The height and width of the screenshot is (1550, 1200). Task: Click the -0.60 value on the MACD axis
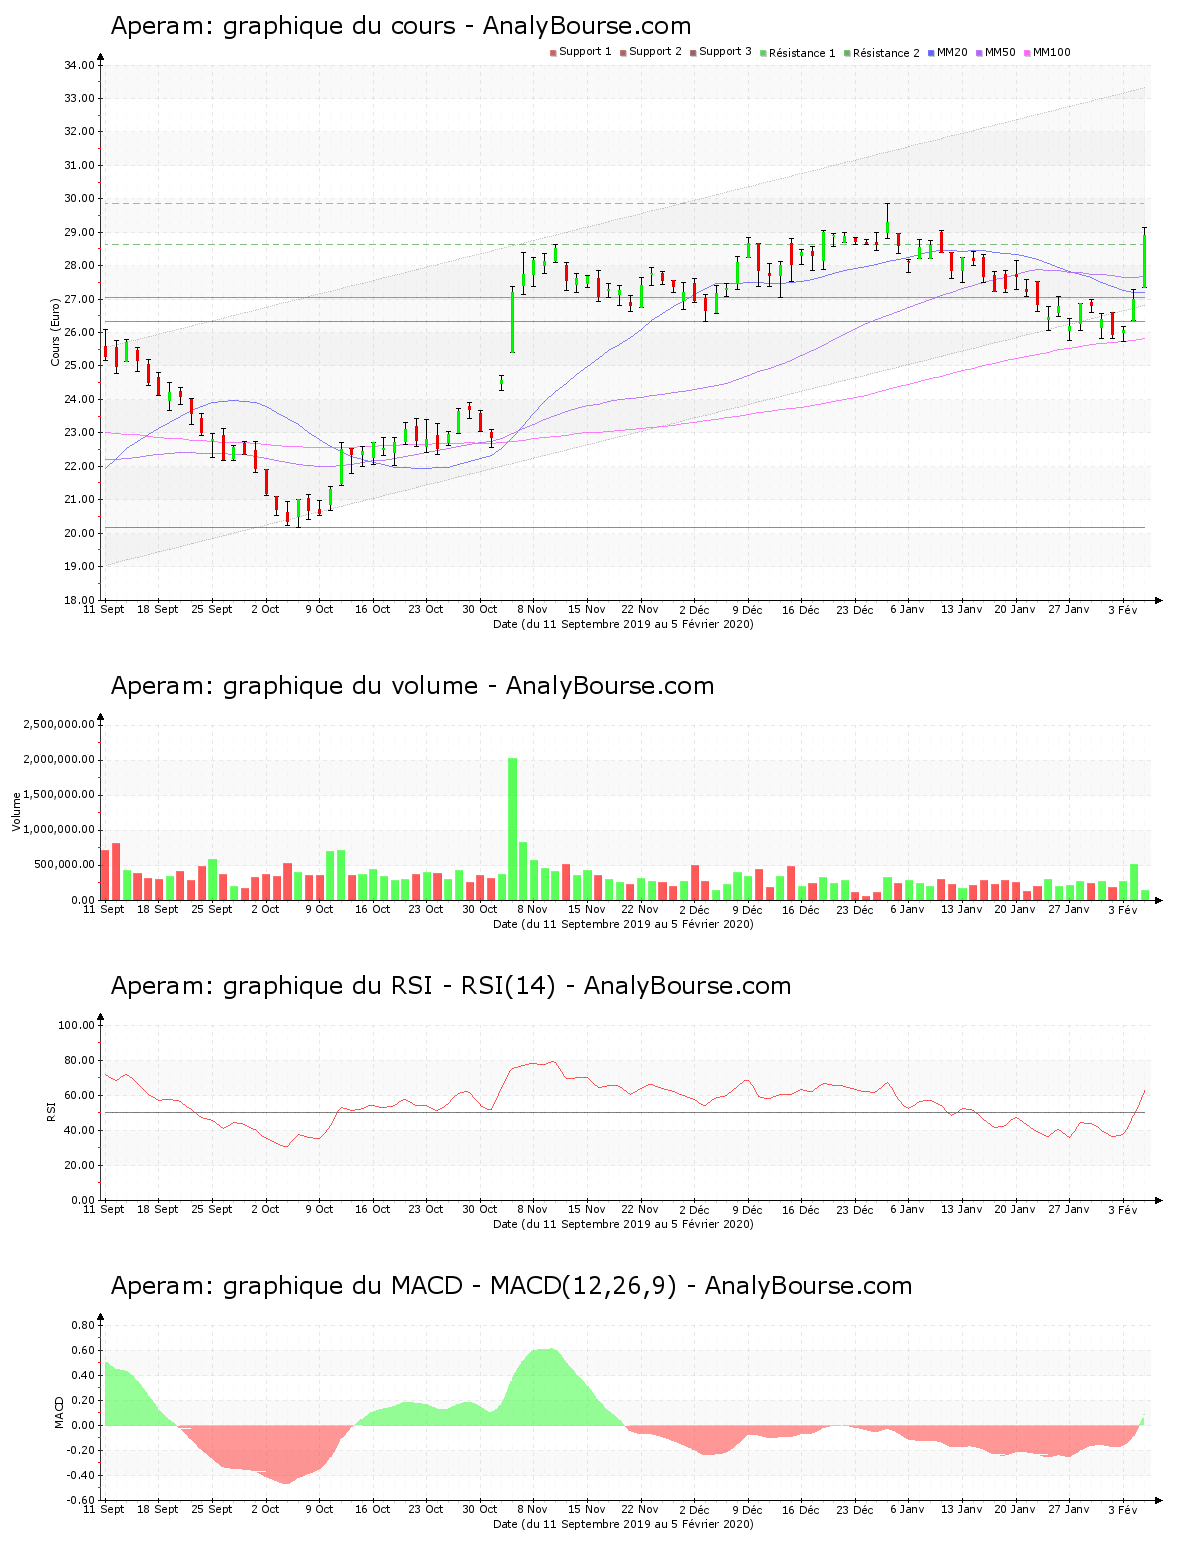coord(81,1500)
